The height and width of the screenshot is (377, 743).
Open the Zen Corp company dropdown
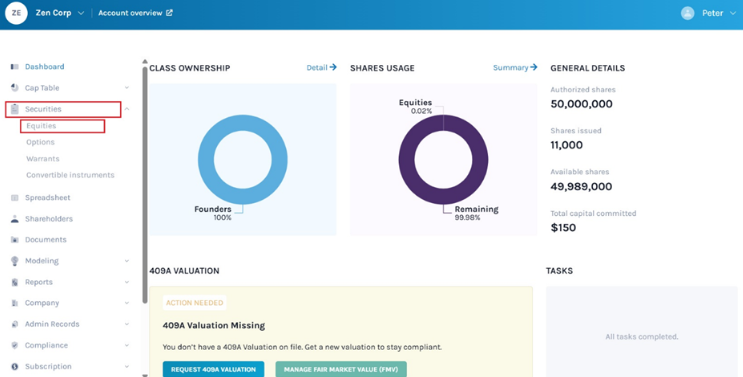click(81, 13)
